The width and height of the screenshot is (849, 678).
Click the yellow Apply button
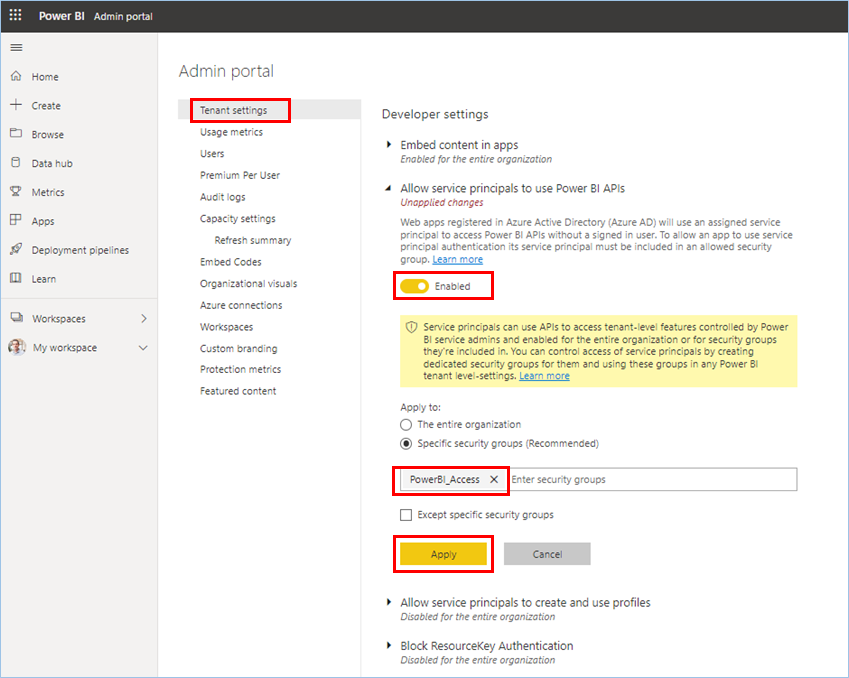point(443,554)
